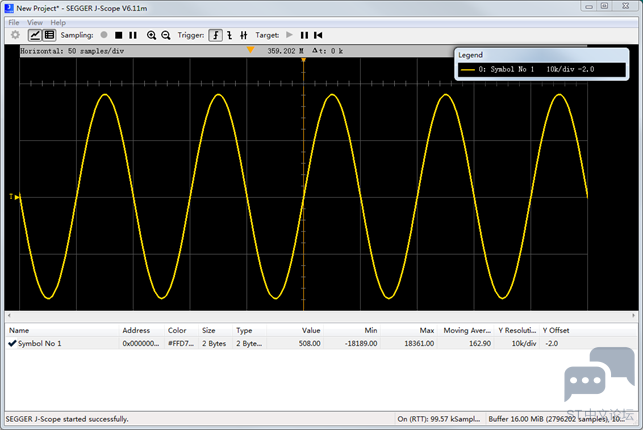643x430 pixels.
Task: Open the View menu
Action: pos(35,23)
